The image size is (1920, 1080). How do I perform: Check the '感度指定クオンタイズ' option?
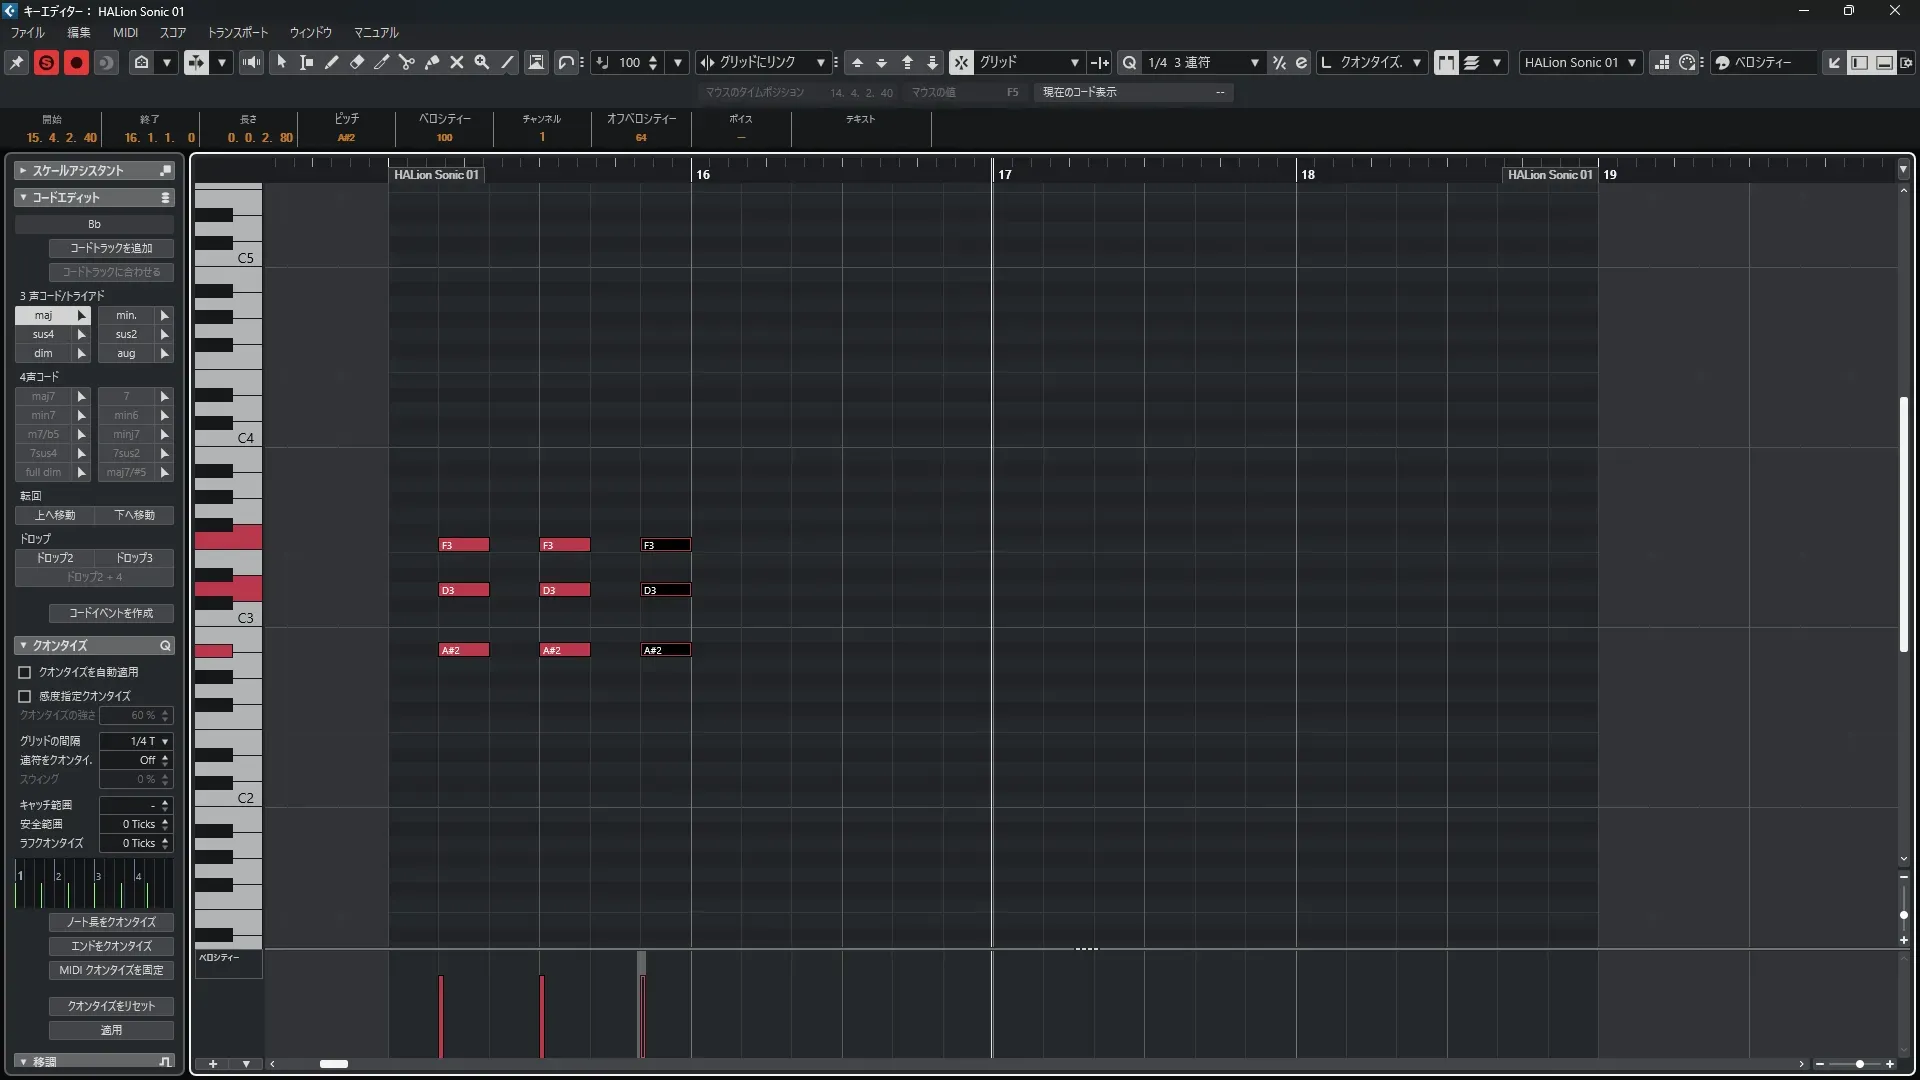[25, 696]
